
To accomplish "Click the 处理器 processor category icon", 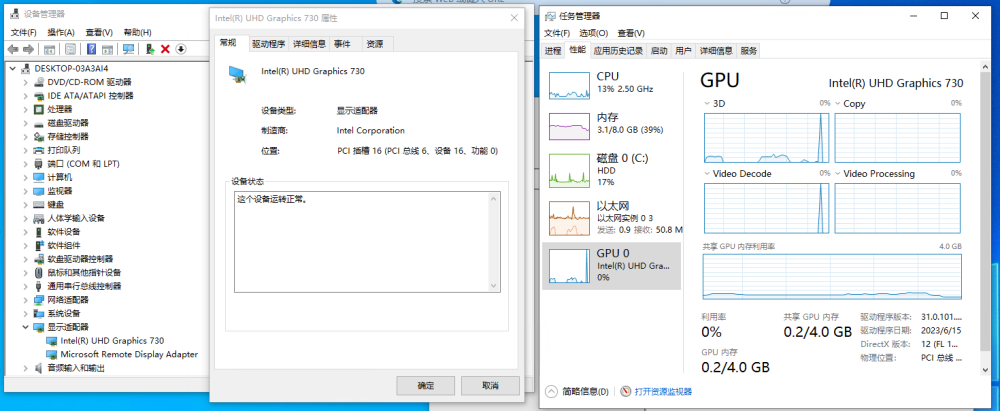I will (39, 109).
